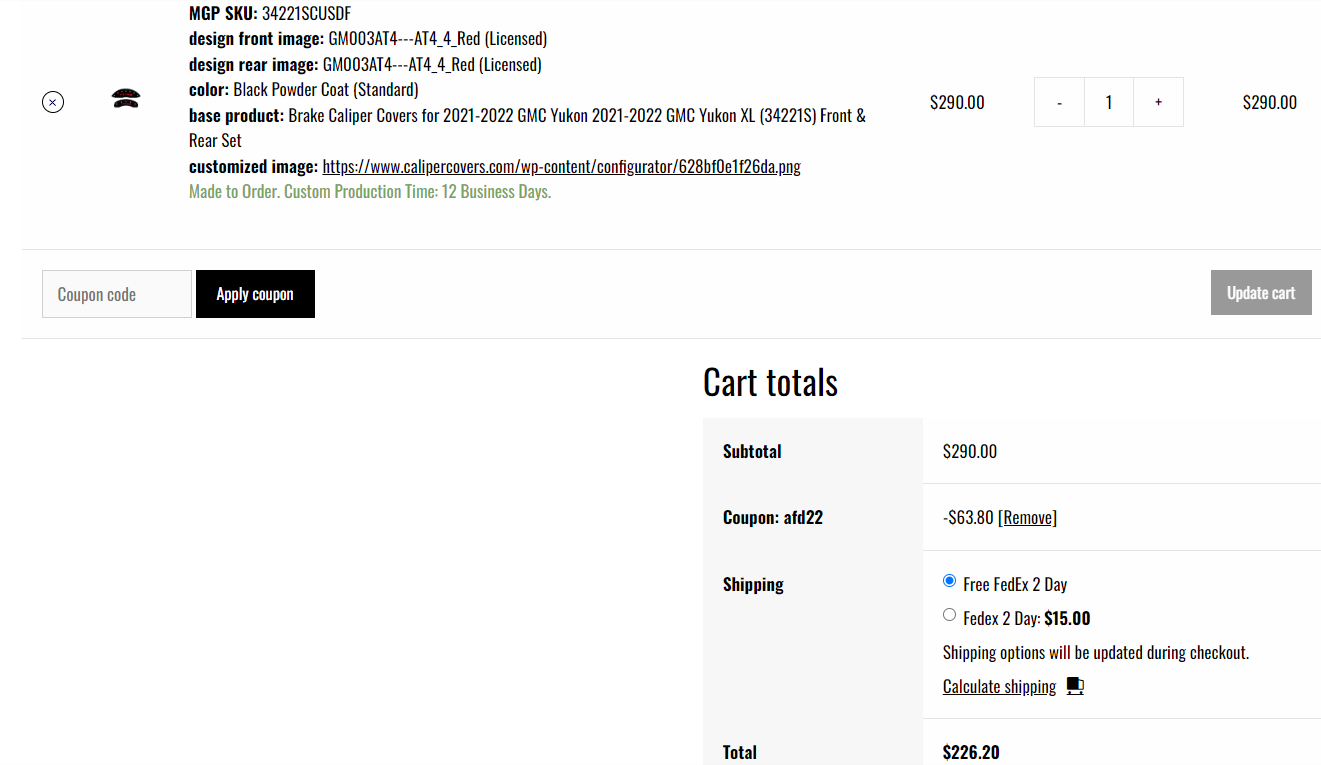Click the Free FedEx 2 Day label
This screenshot has width=1321, height=765.
[x=1015, y=584]
